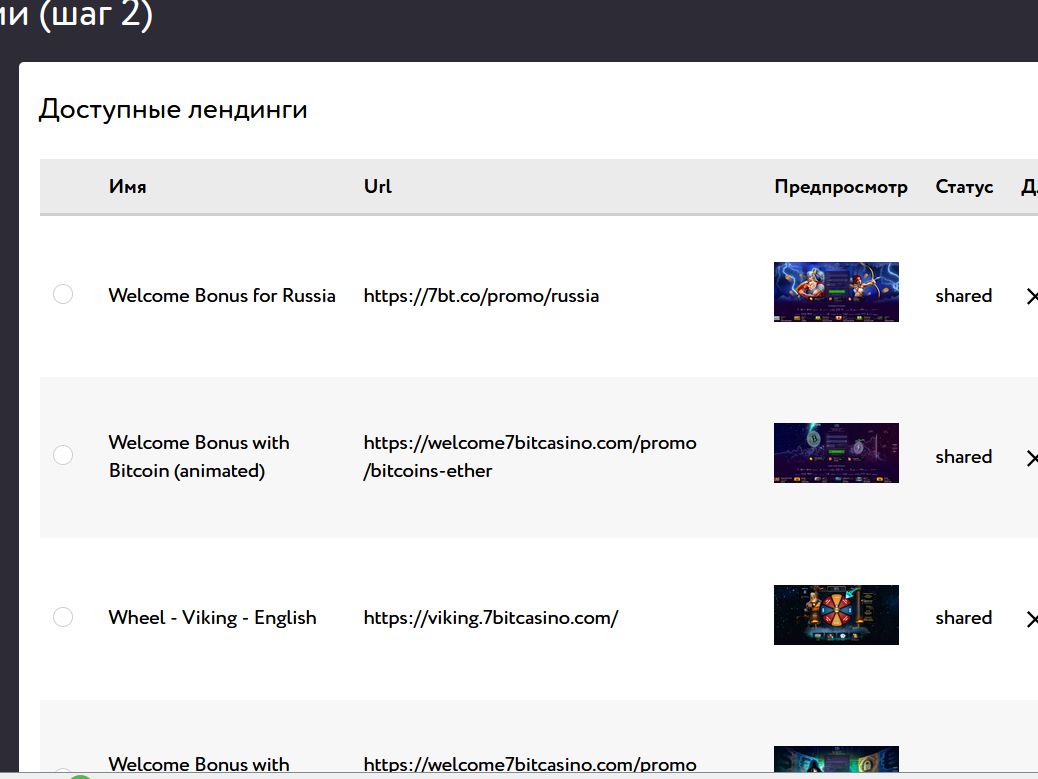Click 'shared' status in the Wheel - Viking row

(963, 618)
